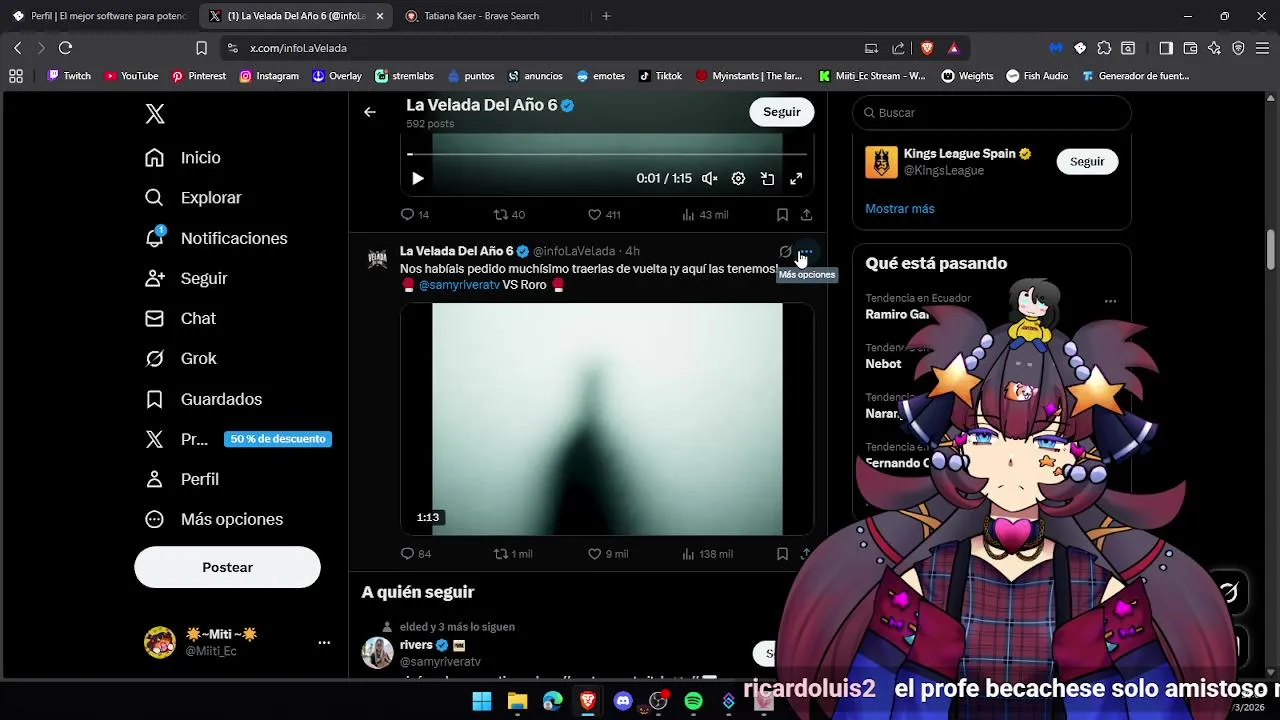The height and width of the screenshot is (720, 1280).
Task: Open the Brave Wallet icon
Action: tap(1190, 48)
